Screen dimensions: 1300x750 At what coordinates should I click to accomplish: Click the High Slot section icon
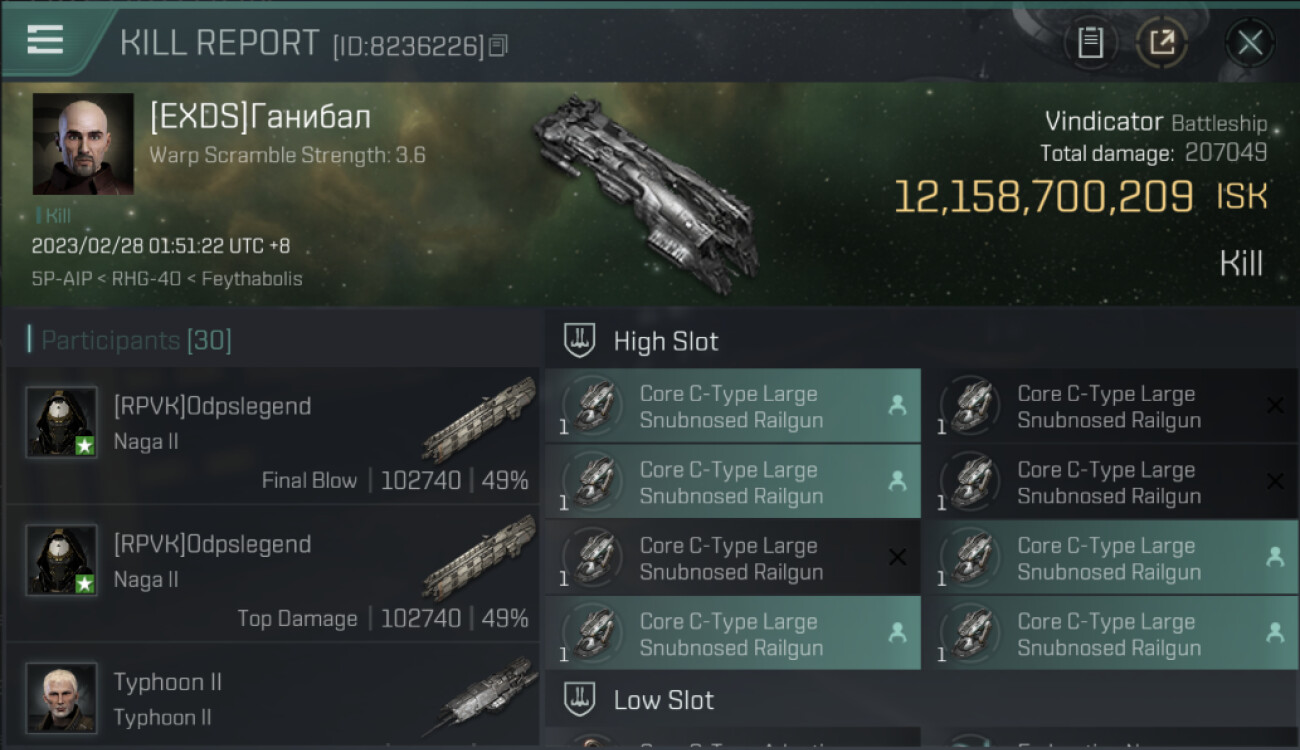(x=580, y=341)
